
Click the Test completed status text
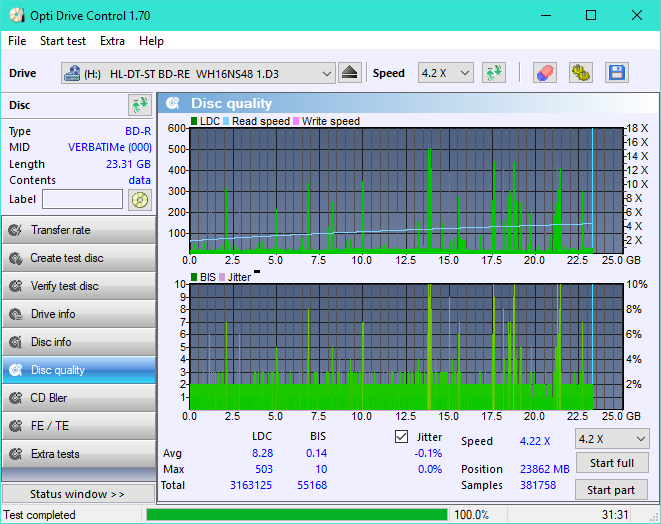point(40,515)
